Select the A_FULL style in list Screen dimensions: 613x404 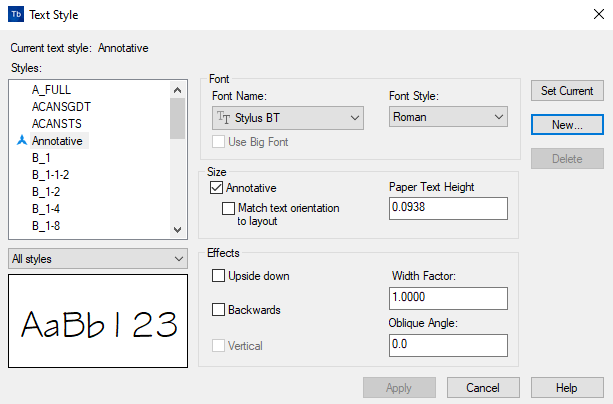(x=53, y=90)
